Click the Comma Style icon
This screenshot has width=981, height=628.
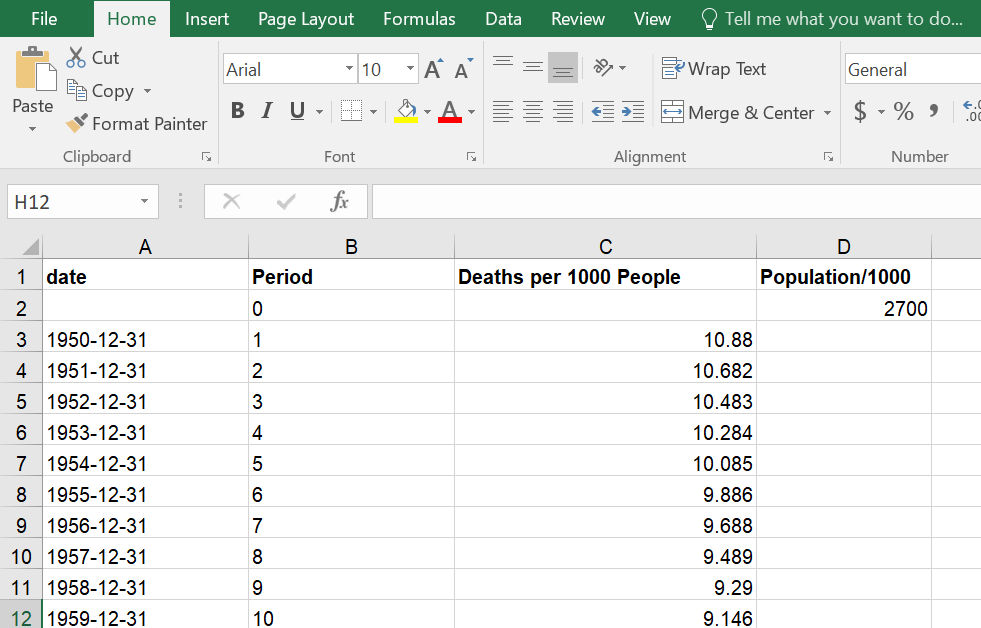click(x=935, y=112)
